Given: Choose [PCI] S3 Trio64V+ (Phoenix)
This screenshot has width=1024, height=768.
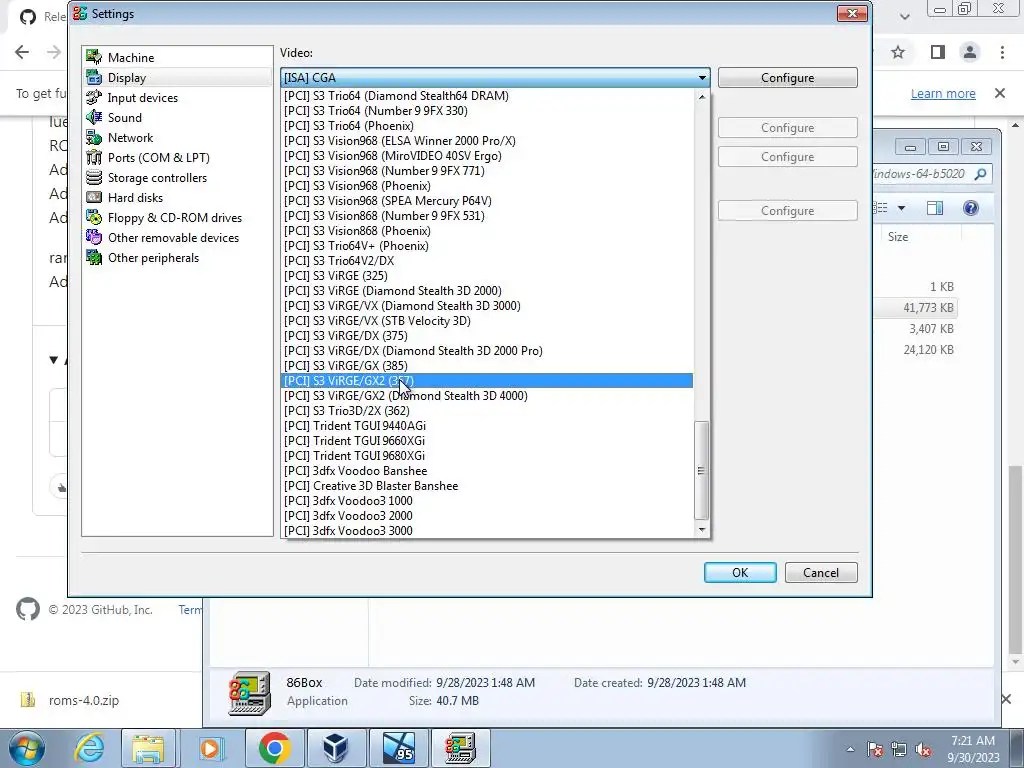Looking at the screenshot, I should (487, 246).
